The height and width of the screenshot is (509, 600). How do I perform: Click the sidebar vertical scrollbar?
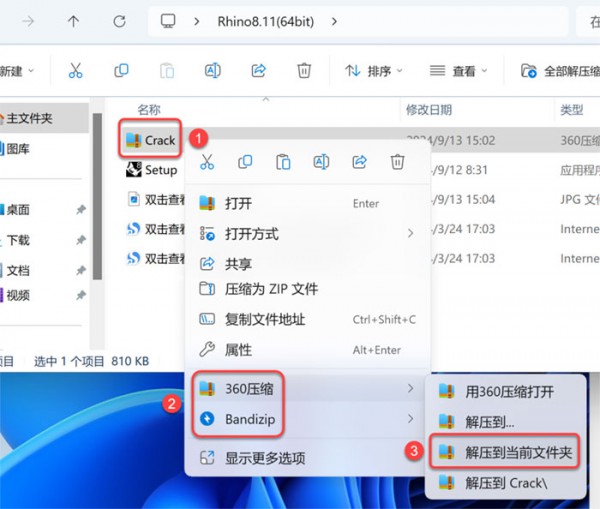[x=97, y=196]
